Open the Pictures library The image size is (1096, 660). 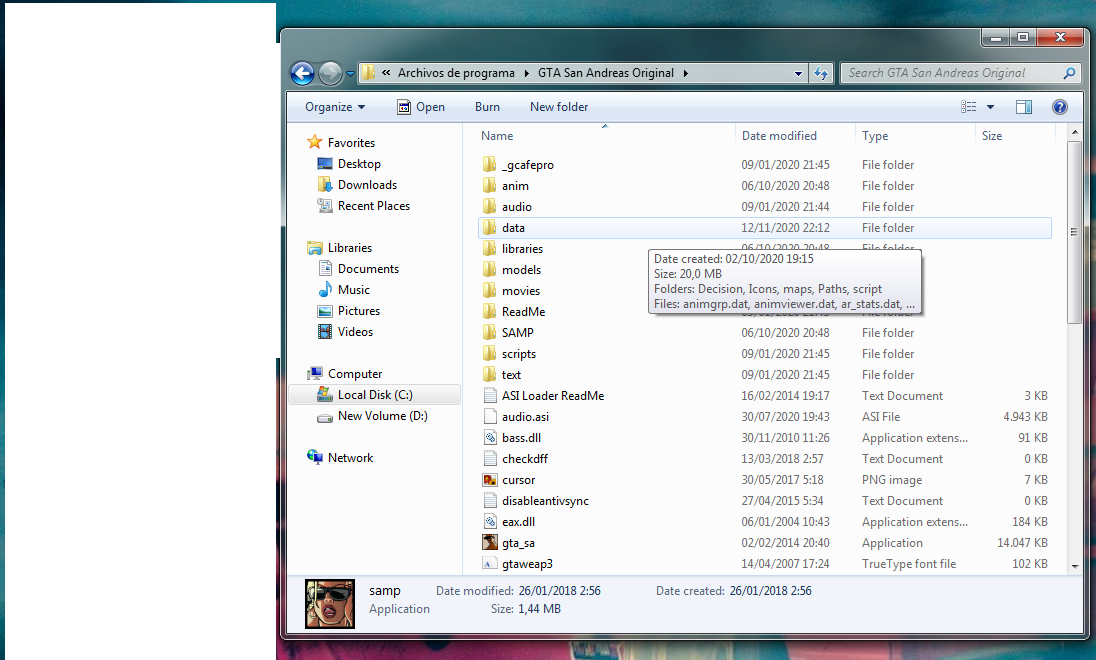[x=359, y=310]
